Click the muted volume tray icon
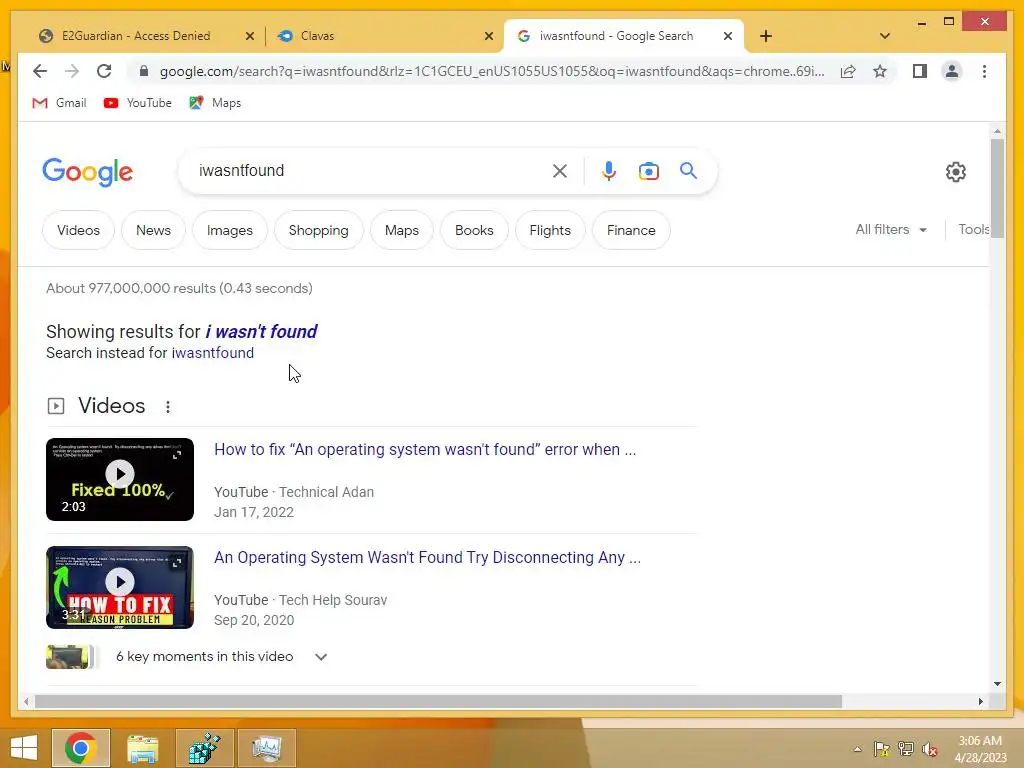This screenshot has width=1024, height=768. tap(930, 749)
